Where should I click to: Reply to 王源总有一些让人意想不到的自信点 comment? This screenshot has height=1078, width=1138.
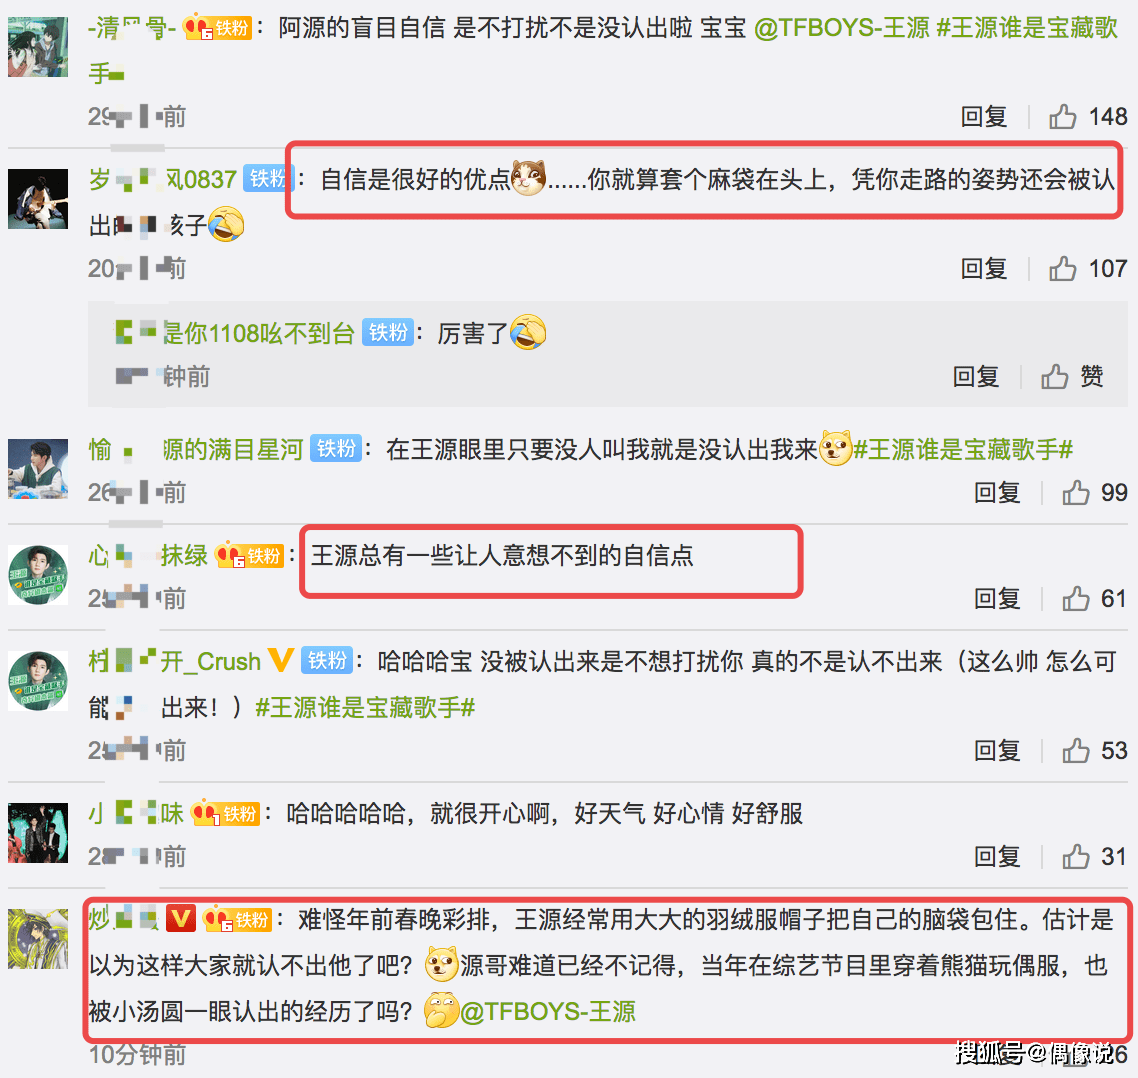996,598
